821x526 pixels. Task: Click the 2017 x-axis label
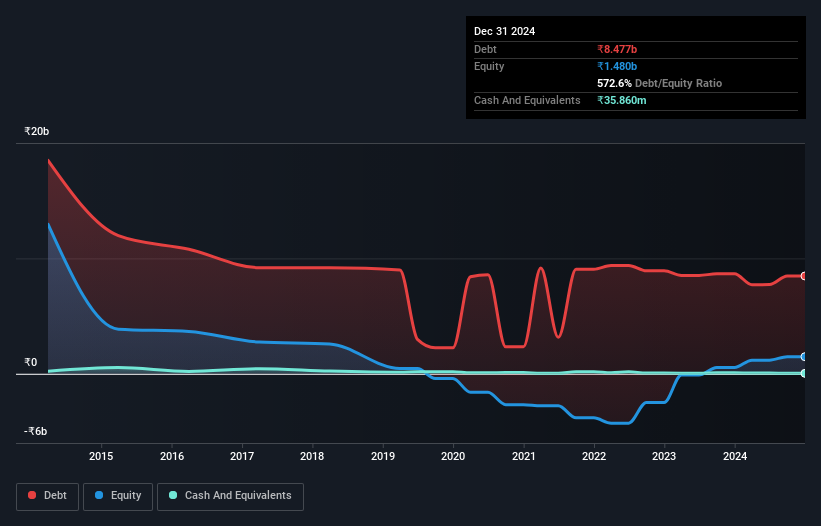(x=242, y=456)
